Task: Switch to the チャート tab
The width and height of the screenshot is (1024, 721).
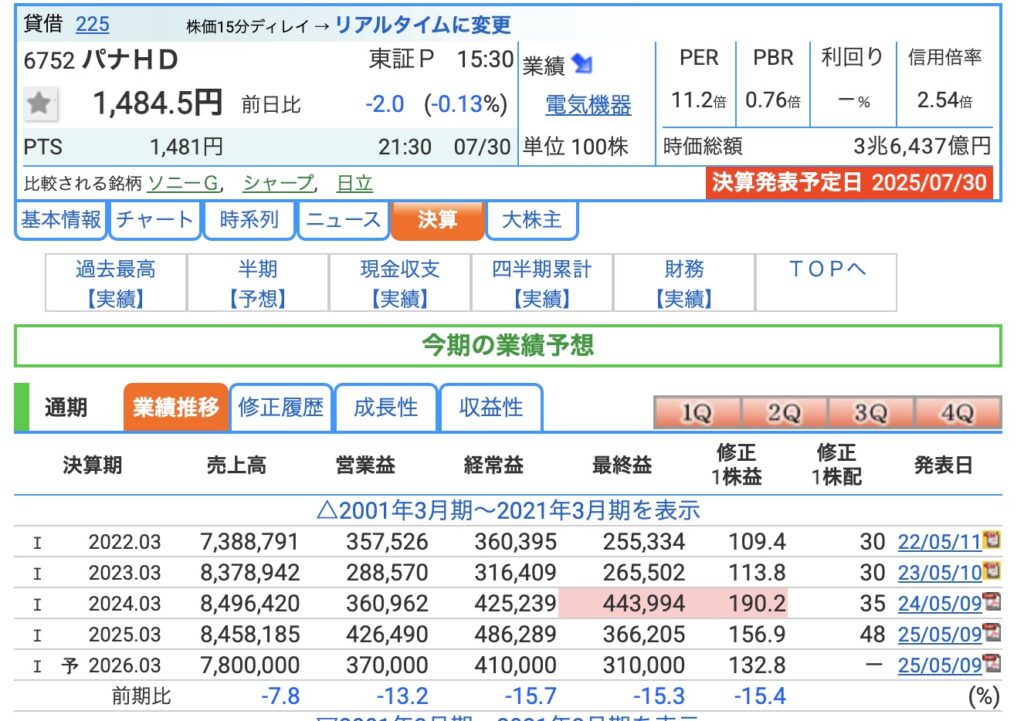Action: pos(155,219)
